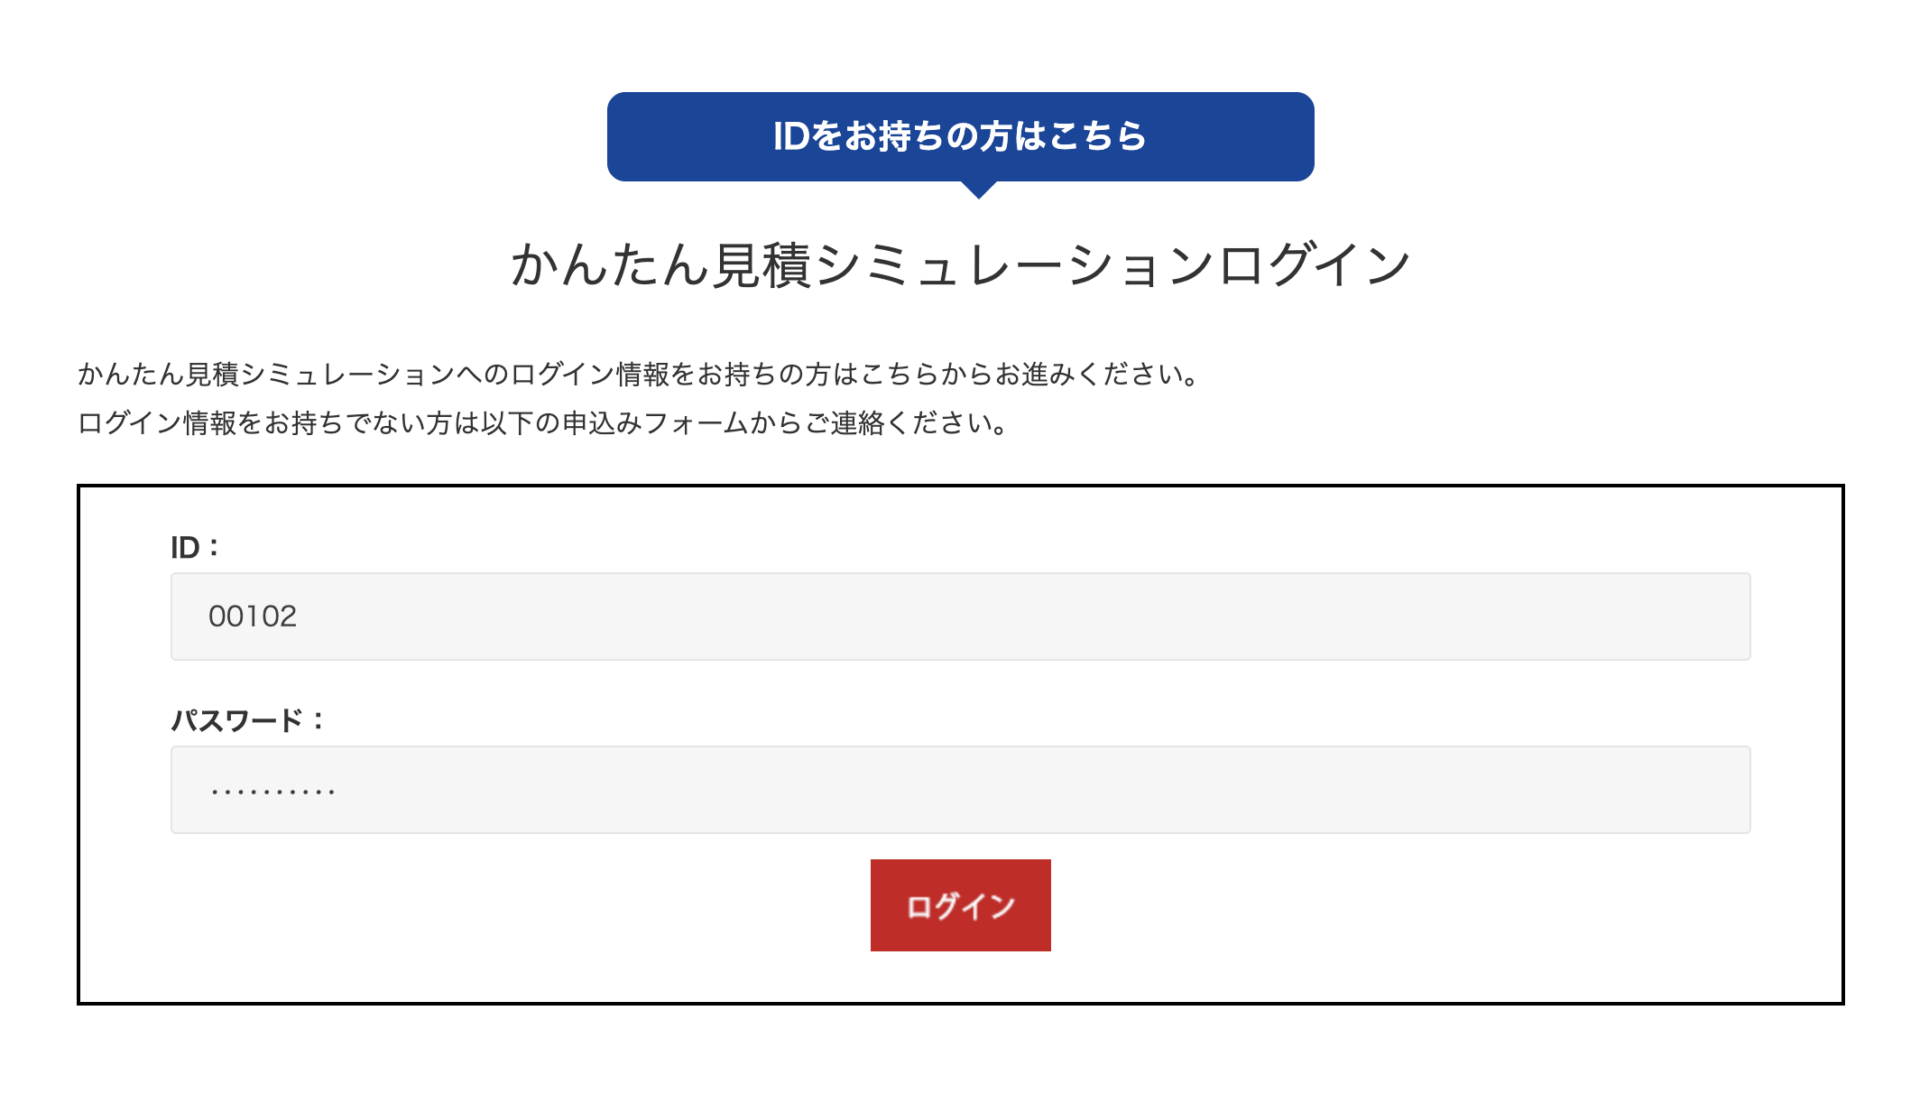The width and height of the screenshot is (1920, 1094).
Task: Click the blue IDをお持ちの方はこちら banner
Action: [960, 136]
